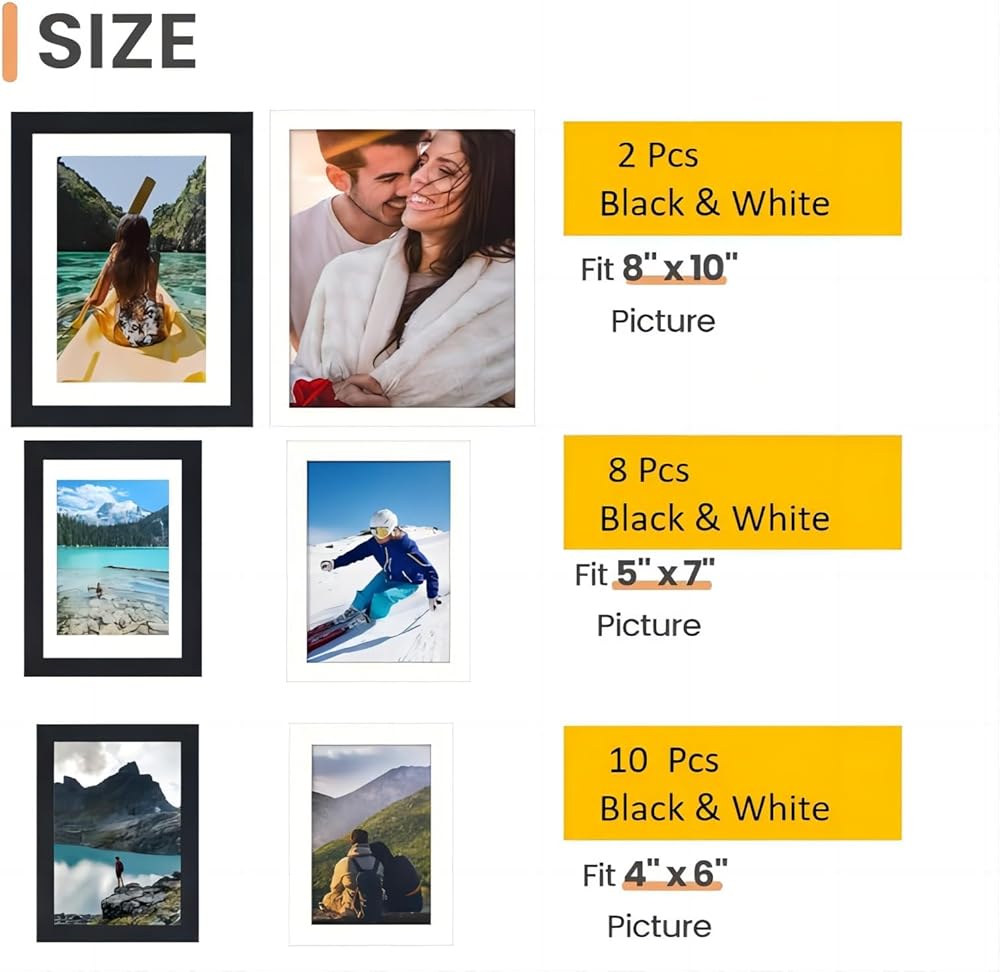Click the 5" x 7" size text
The height and width of the screenshot is (972, 1000).
[662, 575]
